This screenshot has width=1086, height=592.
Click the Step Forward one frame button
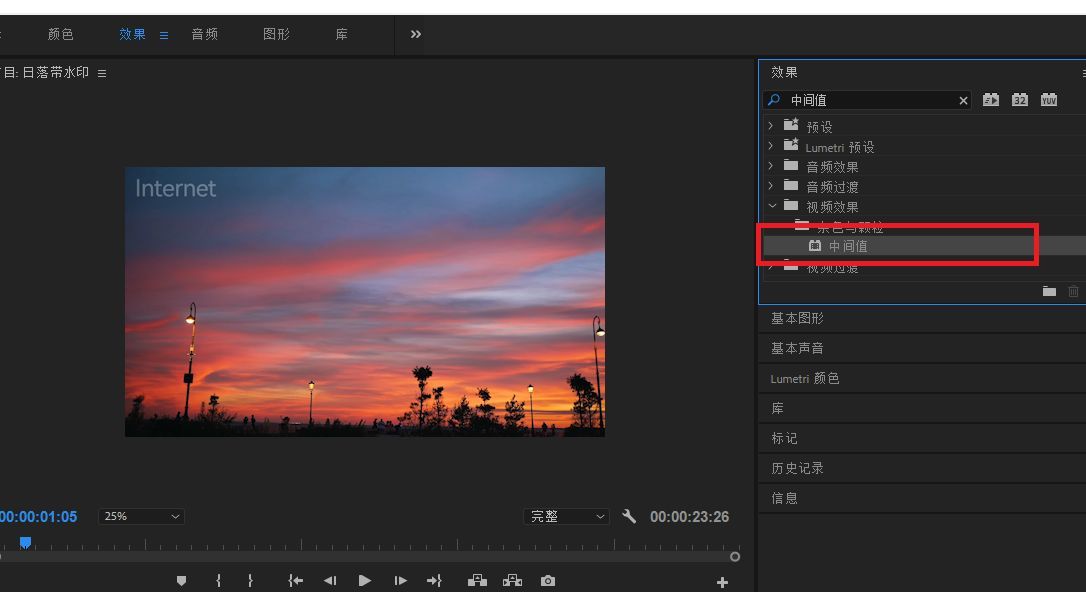coord(400,581)
